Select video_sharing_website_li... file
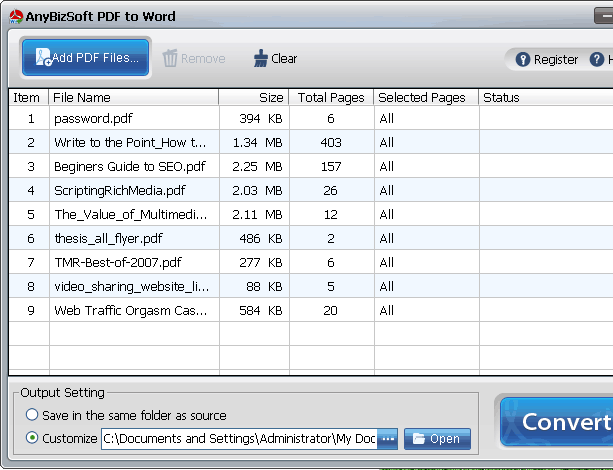 click(132, 287)
